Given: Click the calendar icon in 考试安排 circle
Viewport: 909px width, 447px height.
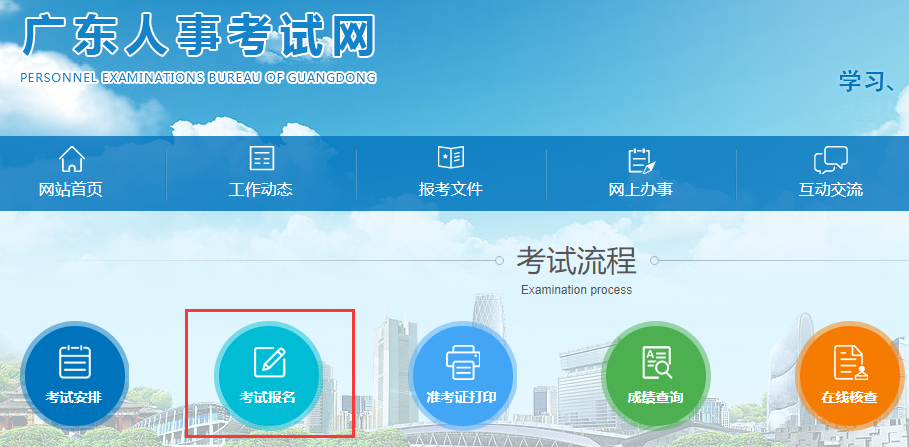Looking at the screenshot, I should [x=74, y=362].
